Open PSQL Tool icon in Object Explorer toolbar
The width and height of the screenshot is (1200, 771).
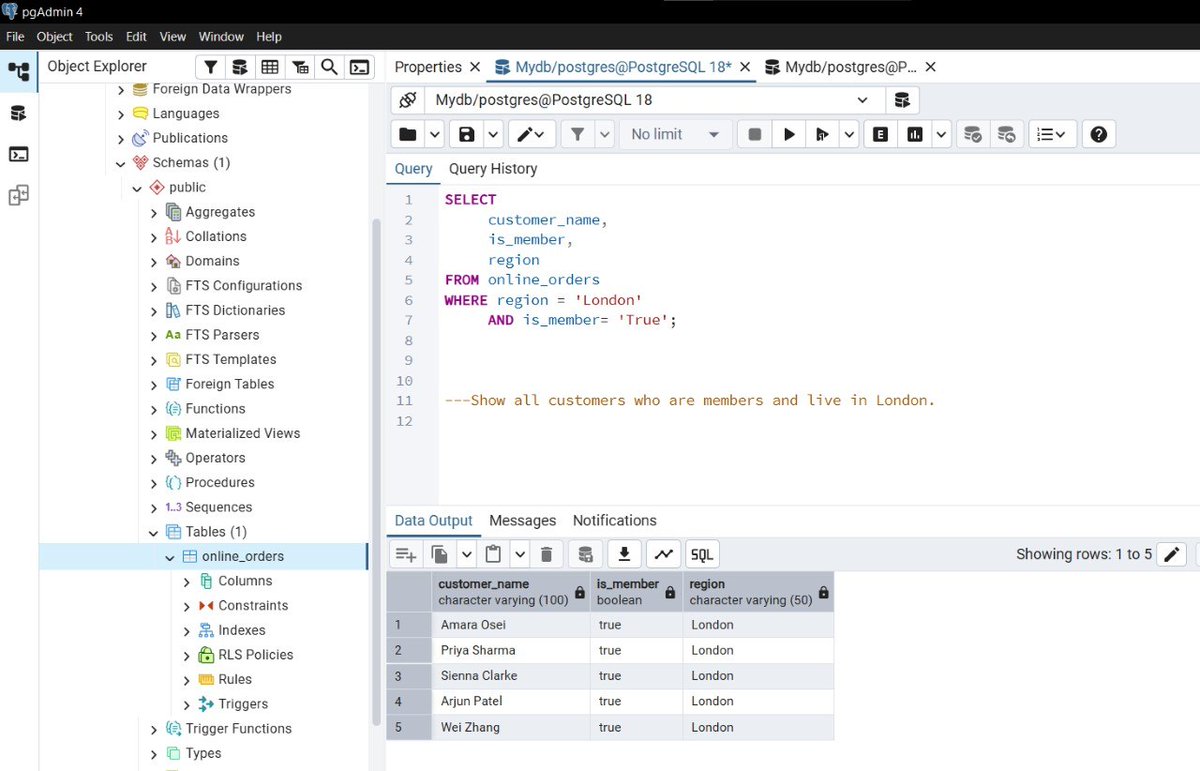point(359,67)
